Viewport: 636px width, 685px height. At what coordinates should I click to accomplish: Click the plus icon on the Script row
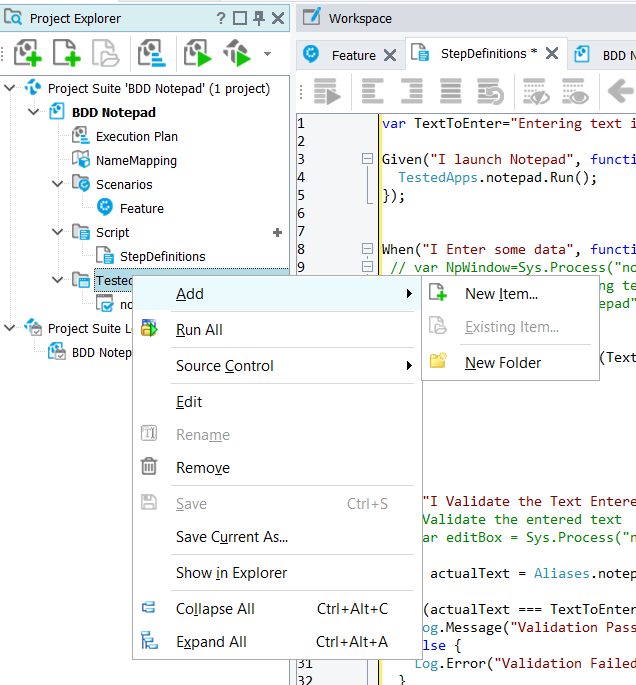pyautogui.click(x=277, y=232)
